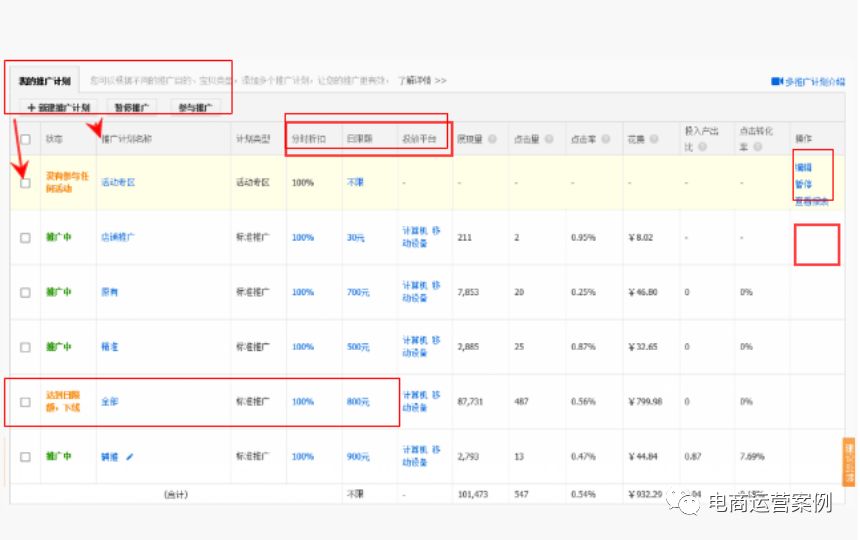Click conversion rate 7.69% cell
The width and height of the screenshot is (860, 540).
click(752, 457)
